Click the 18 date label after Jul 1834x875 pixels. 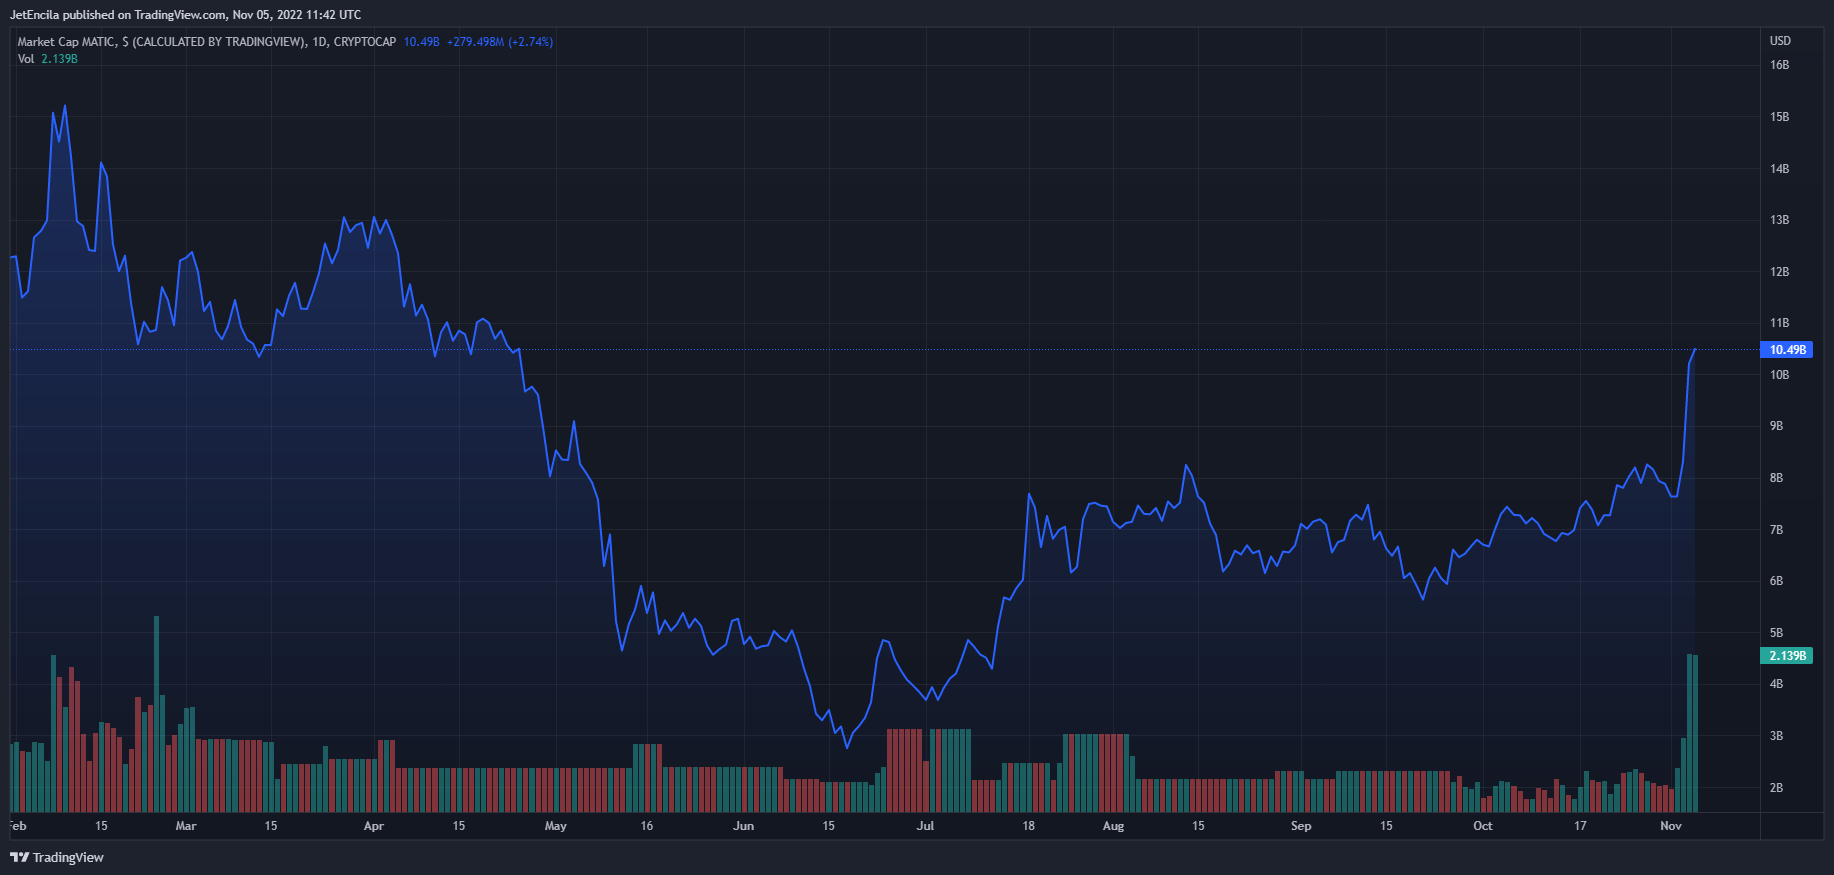[1028, 826]
